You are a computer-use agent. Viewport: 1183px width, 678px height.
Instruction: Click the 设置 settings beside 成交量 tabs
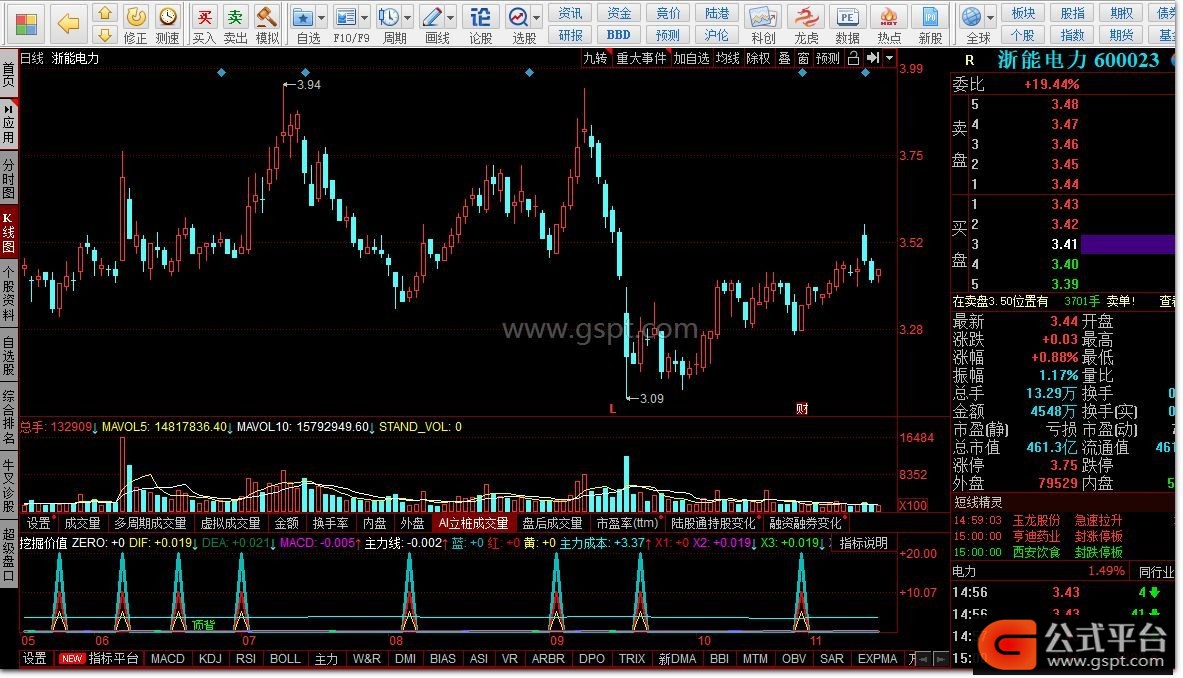point(38,523)
